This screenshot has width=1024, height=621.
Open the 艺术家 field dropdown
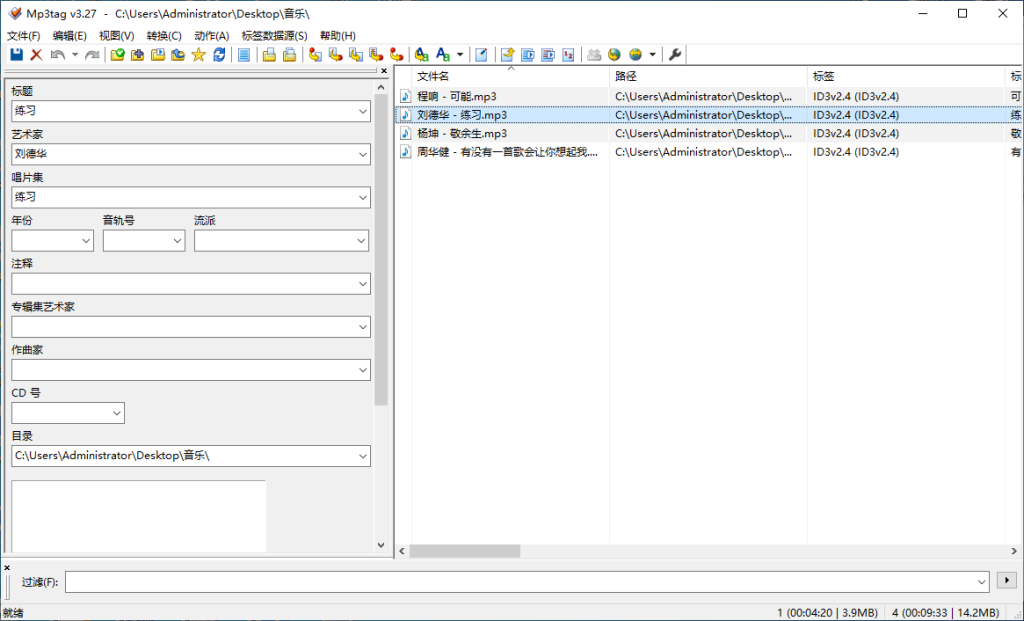[x=362, y=155]
